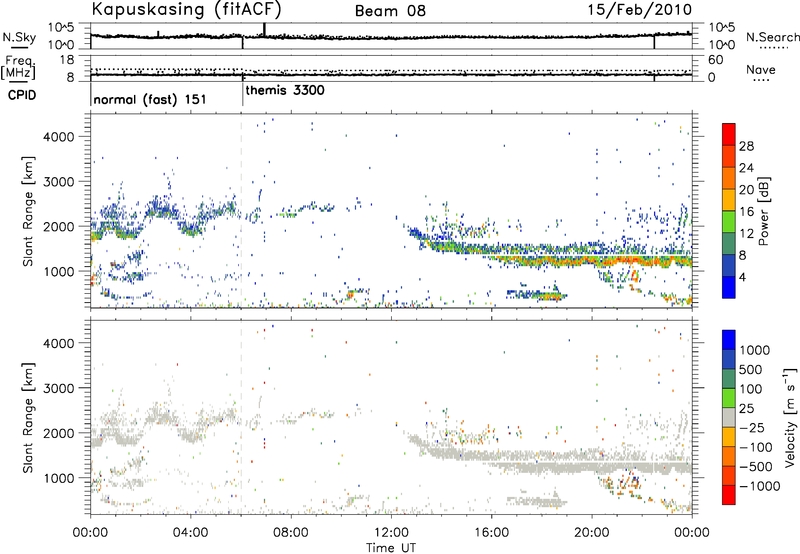Click the top blue Velocity segment above 1000
This screenshot has width=800, height=554.
(729, 340)
